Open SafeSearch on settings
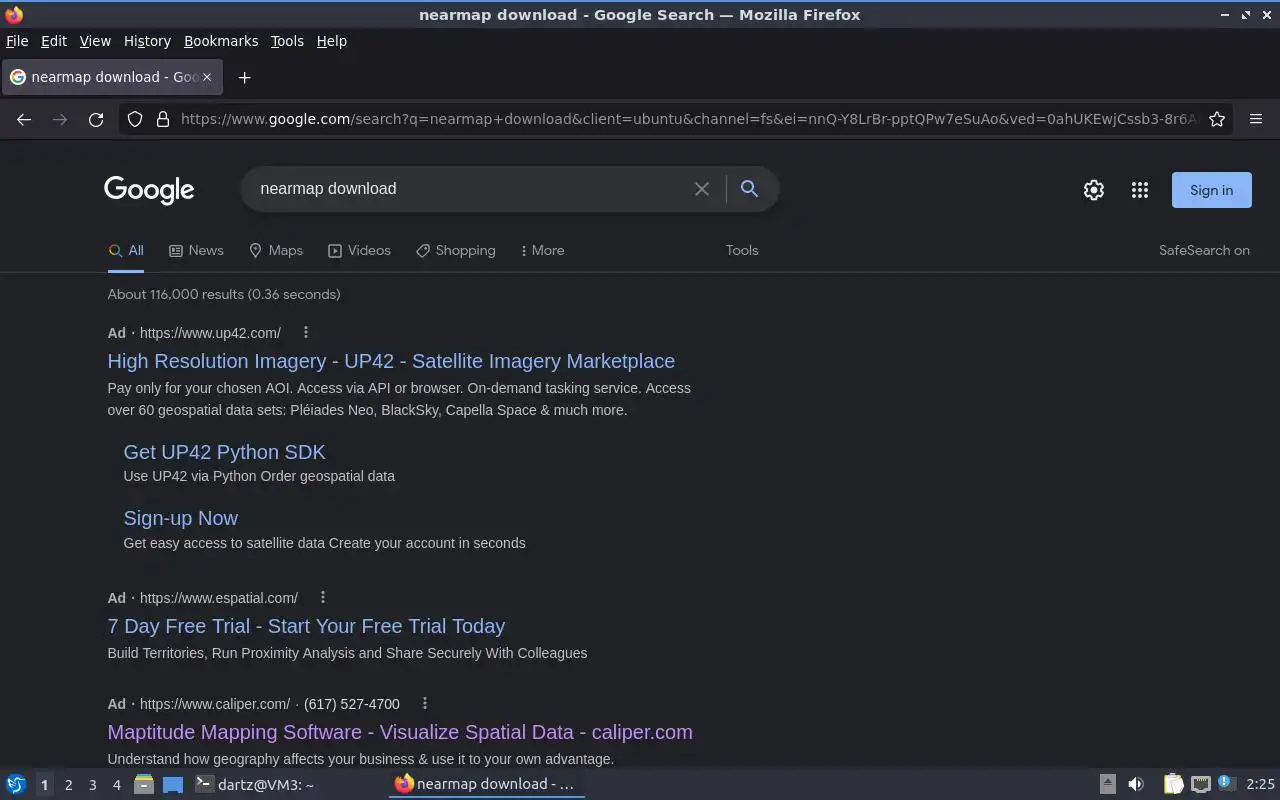The image size is (1280, 800). (1204, 250)
